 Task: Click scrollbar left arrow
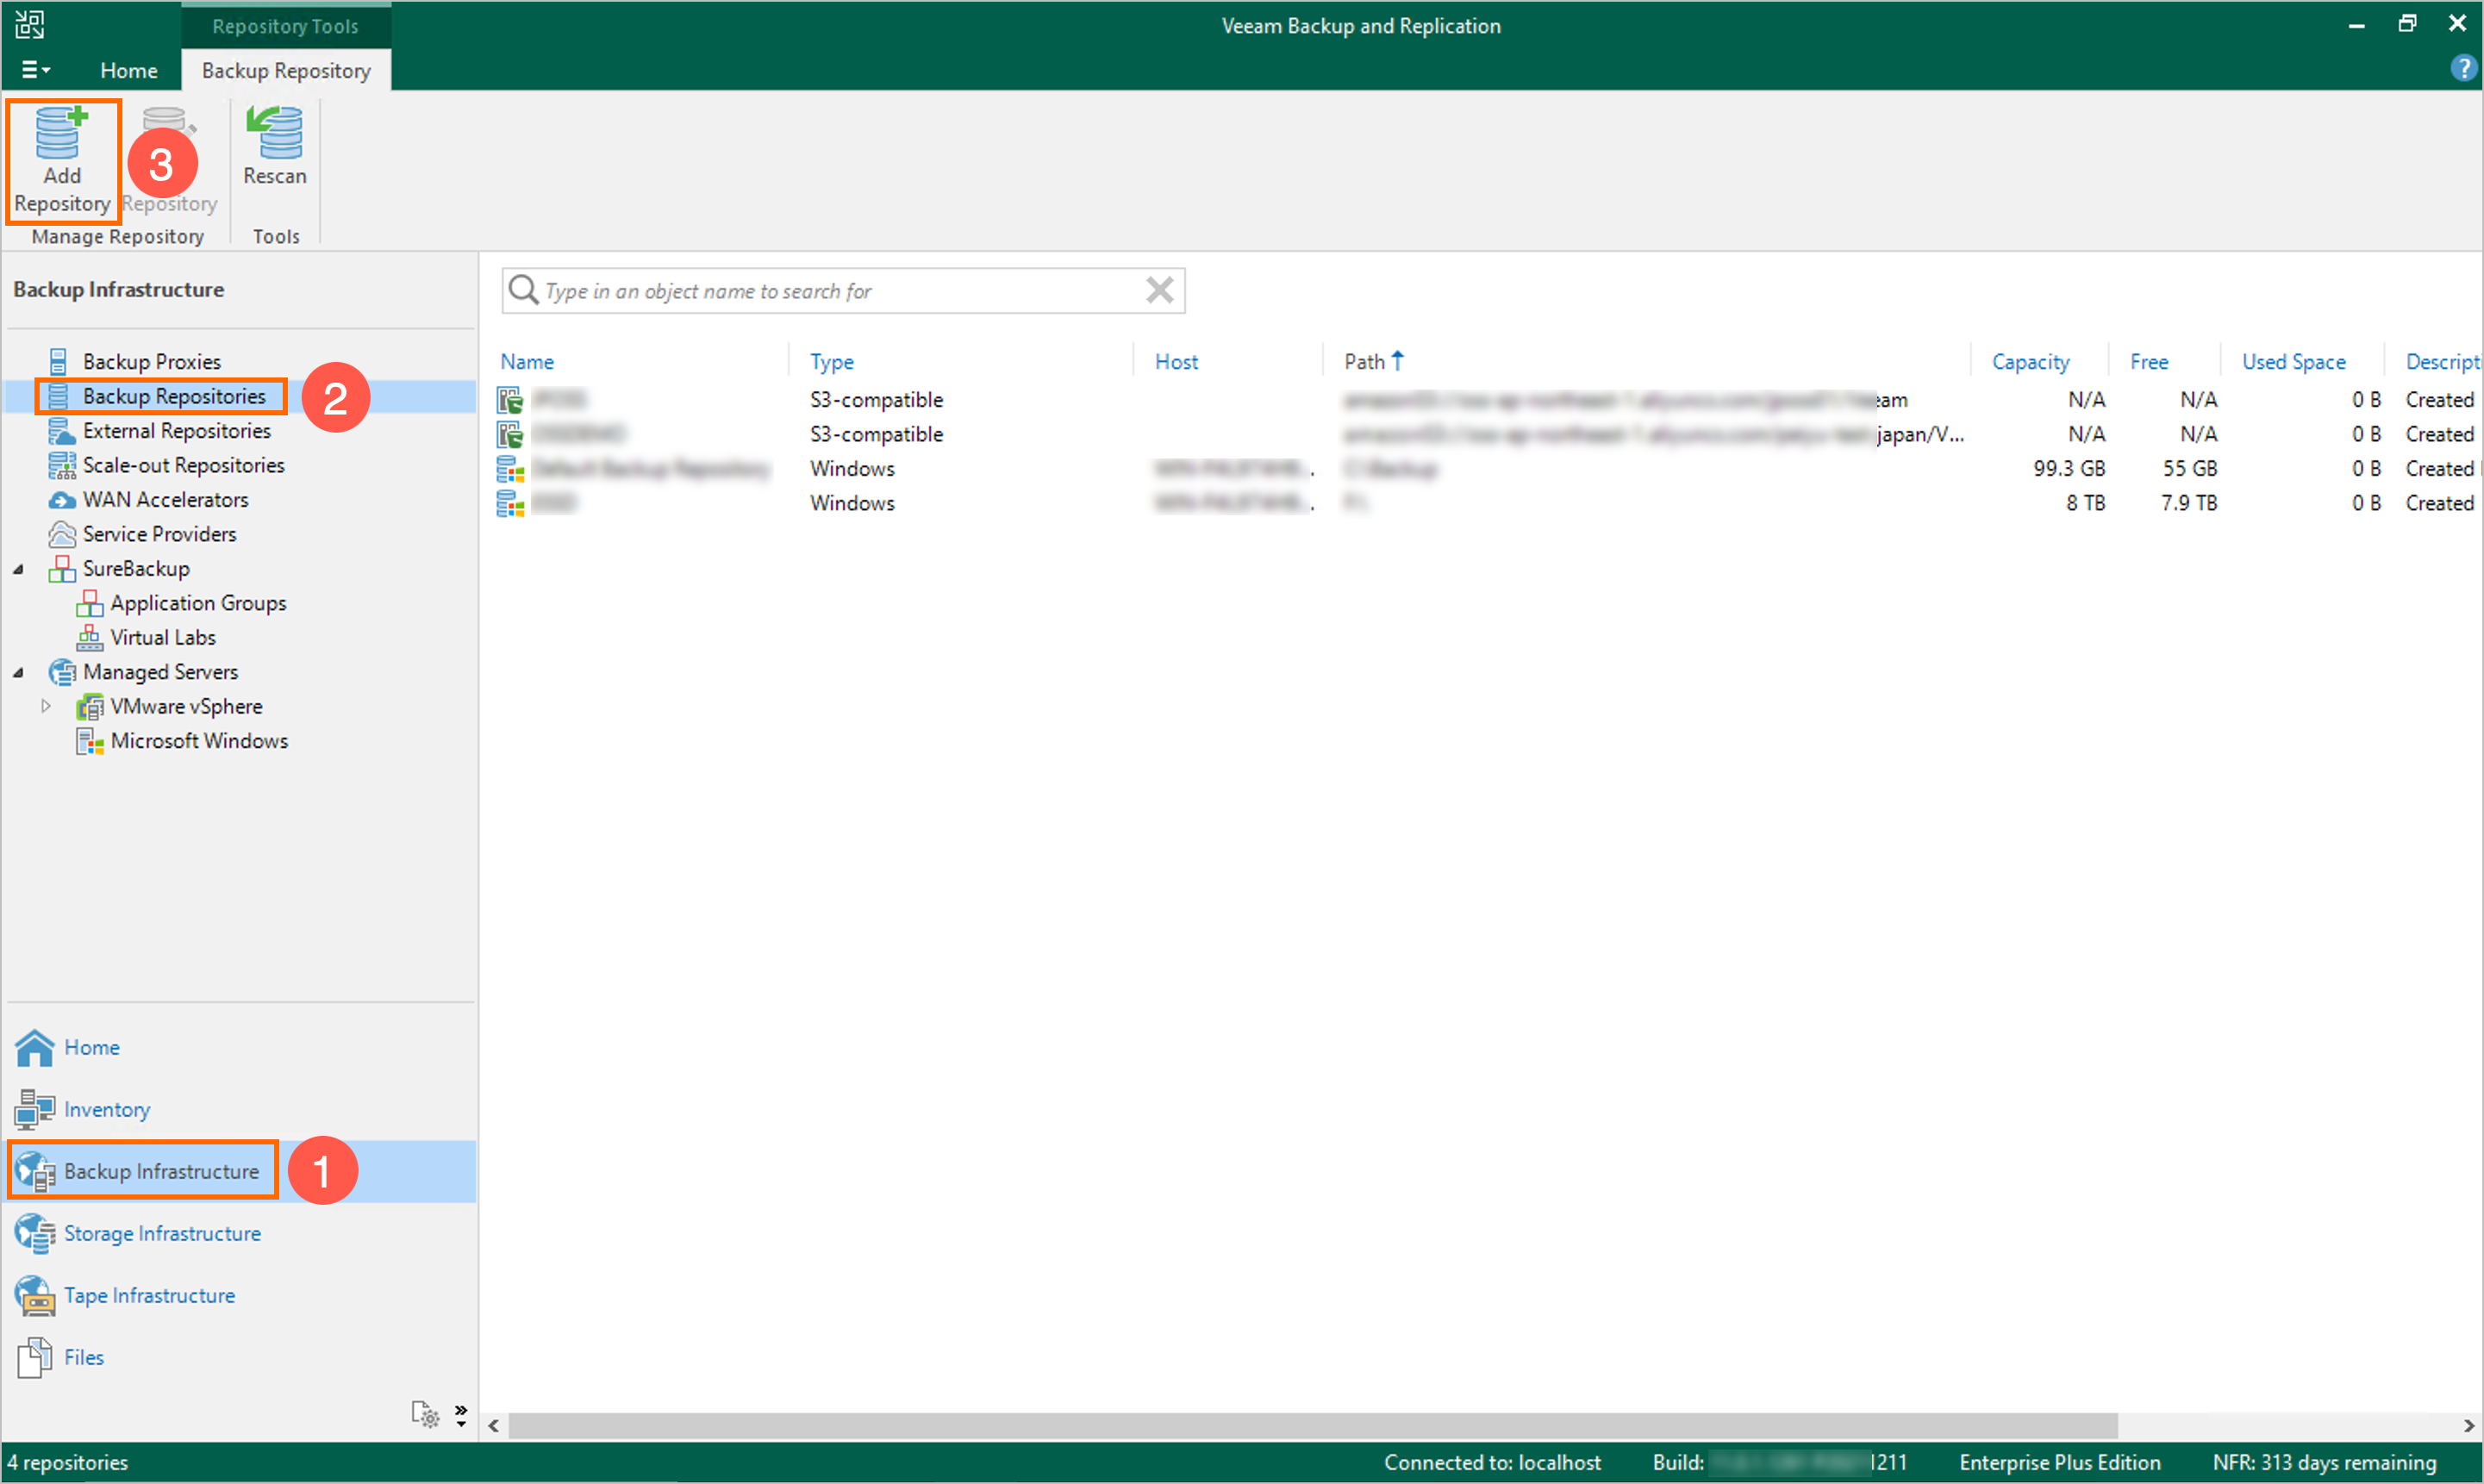494,1425
